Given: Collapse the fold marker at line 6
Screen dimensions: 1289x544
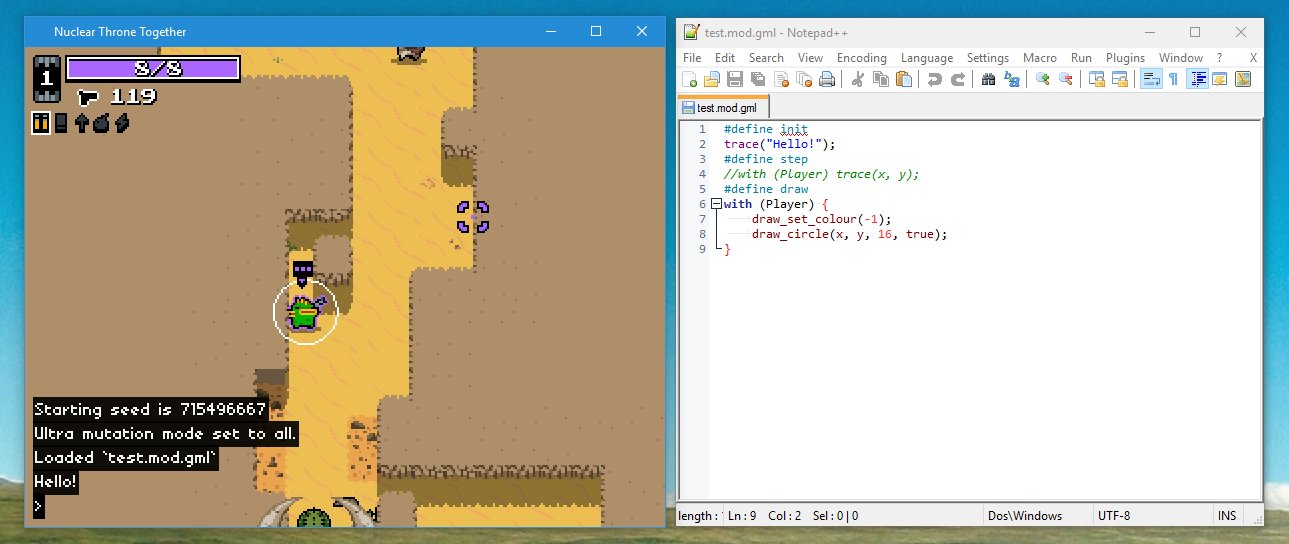Looking at the screenshot, I should (716, 204).
